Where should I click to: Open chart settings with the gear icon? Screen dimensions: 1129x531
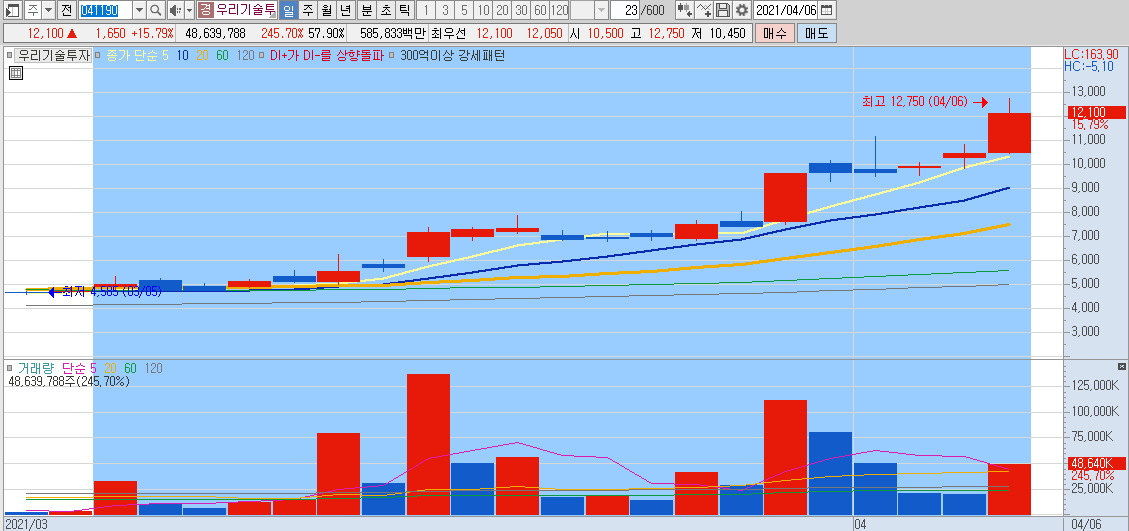click(742, 10)
